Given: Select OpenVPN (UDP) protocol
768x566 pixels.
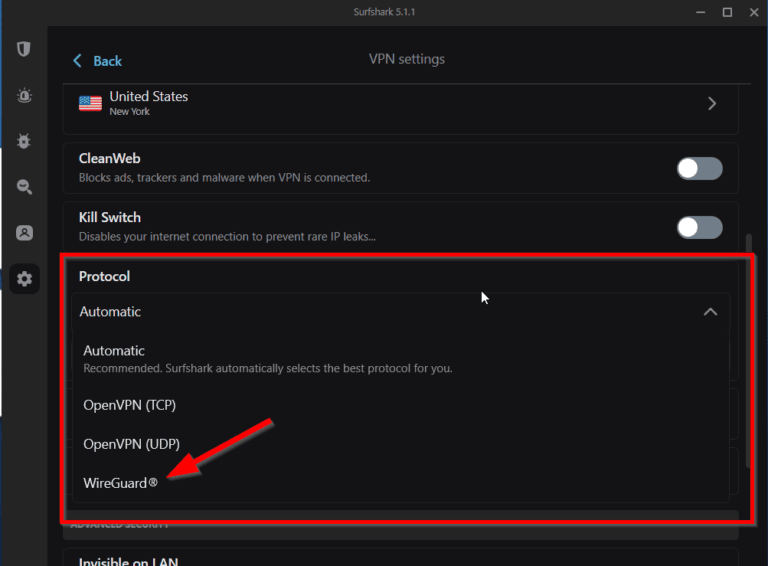Looking at the screenshot, I should [401, 444].
